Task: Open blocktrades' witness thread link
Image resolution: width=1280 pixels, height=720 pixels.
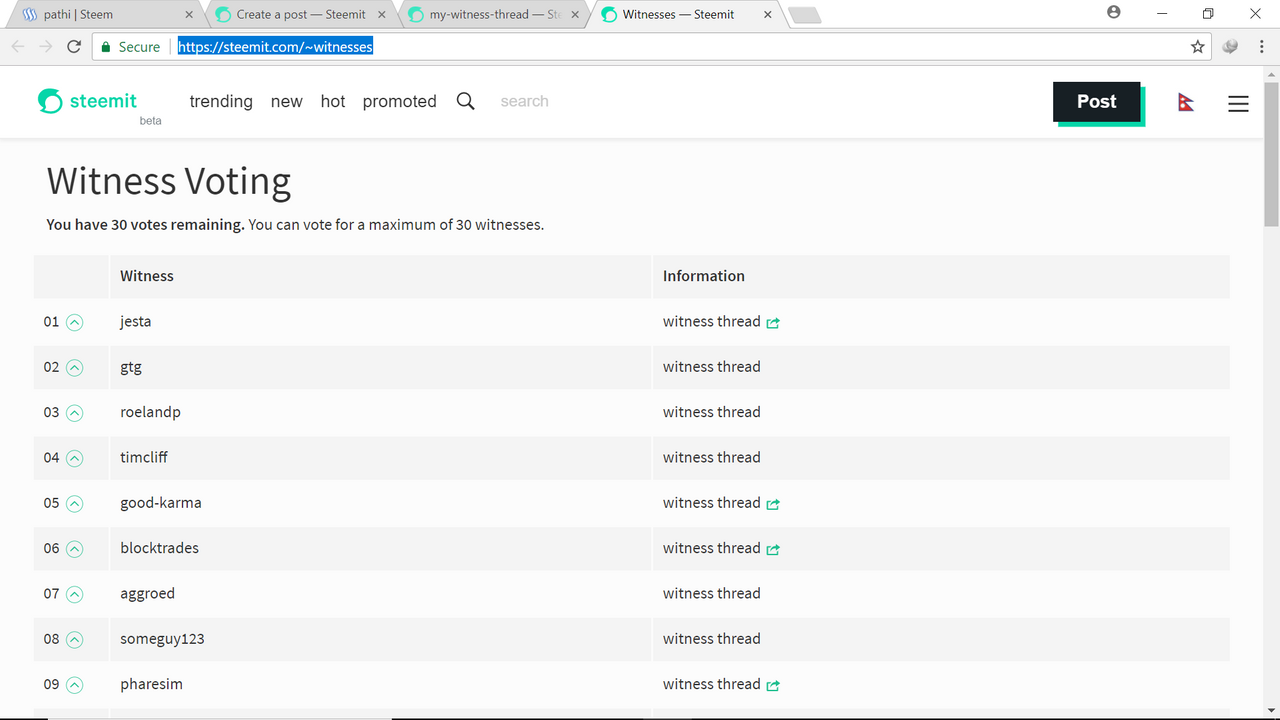Action: point(711,548)
